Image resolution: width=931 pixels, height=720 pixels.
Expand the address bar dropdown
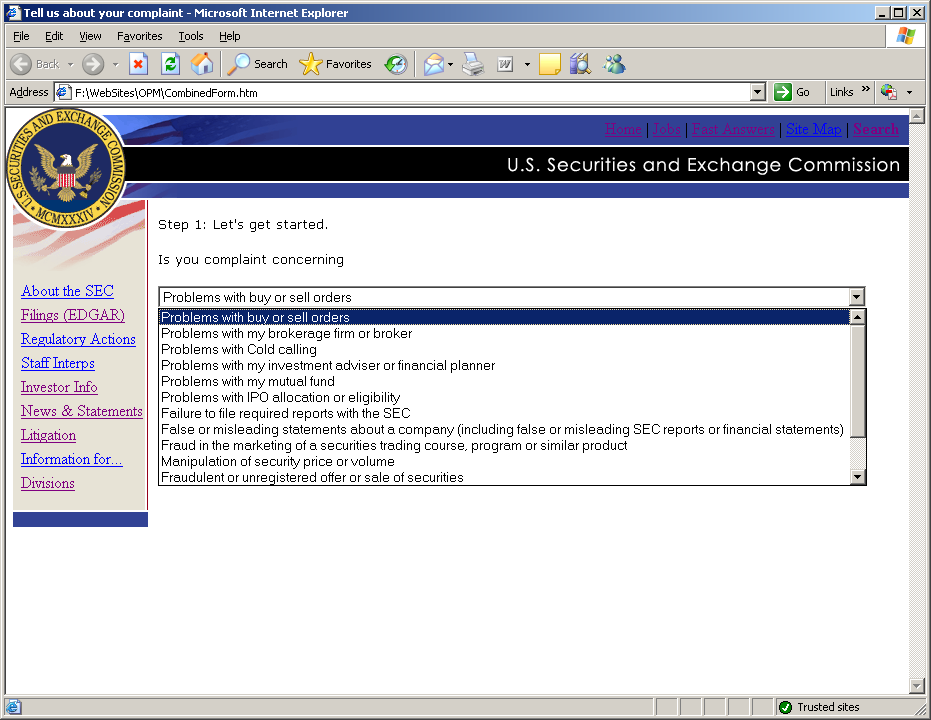[758, 92]
